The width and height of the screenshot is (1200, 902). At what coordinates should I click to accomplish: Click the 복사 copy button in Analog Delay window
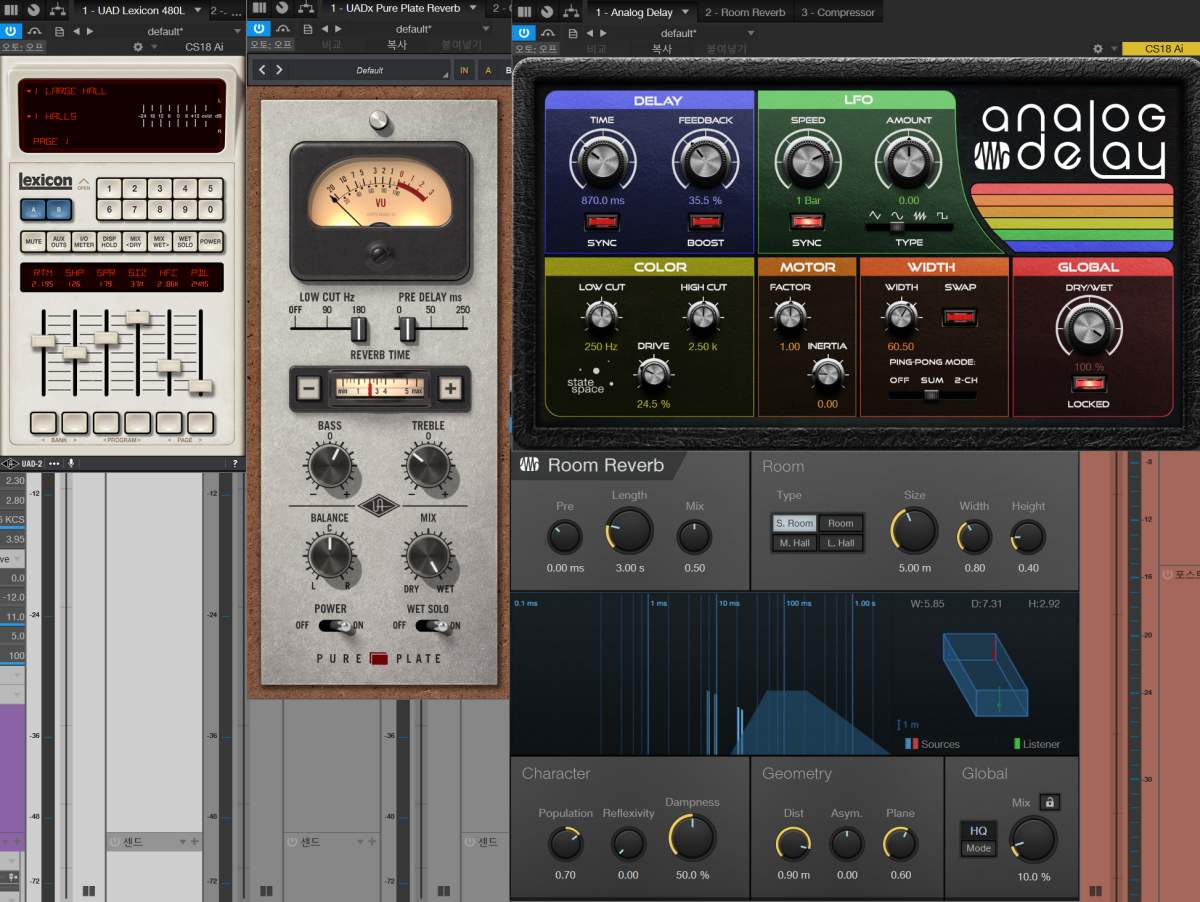pos(662,48)
